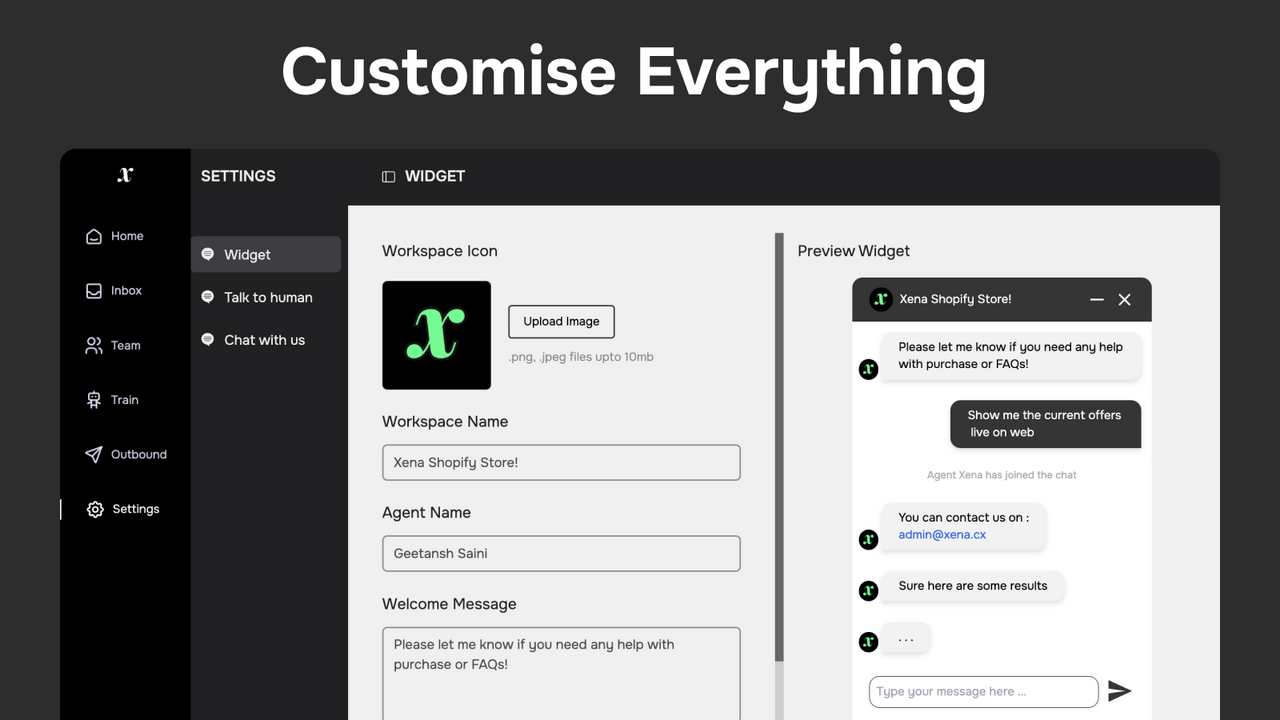Image resolution: width=1280 pixels, height=720 pixels.
Task: Open the Home icon in sidebar
Action: point(94,236)
